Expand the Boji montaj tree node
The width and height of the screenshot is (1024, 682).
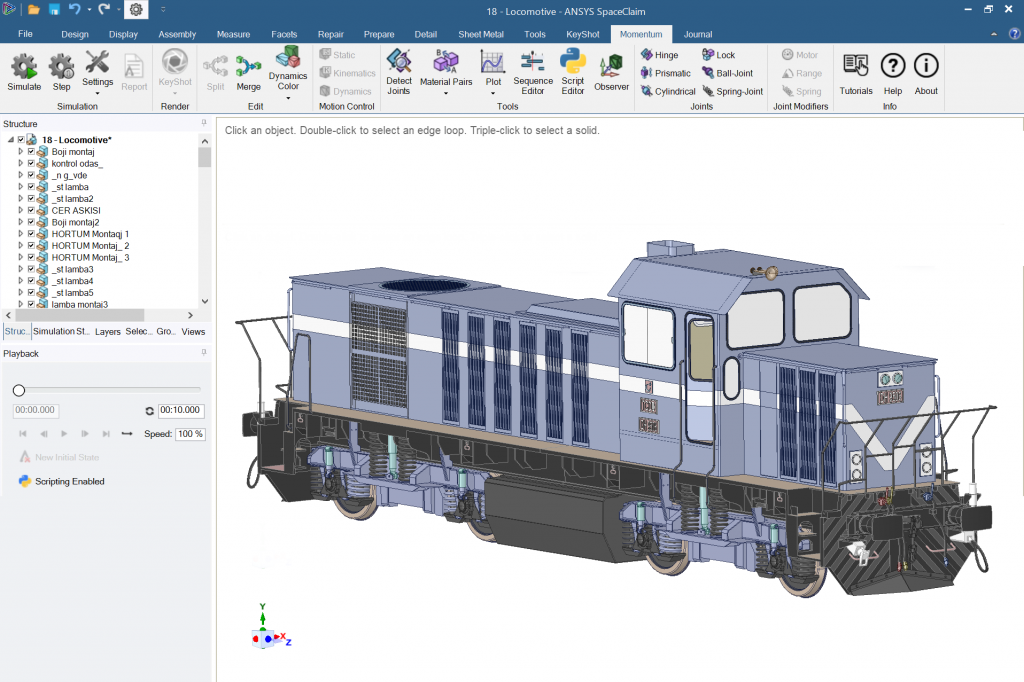20,152
